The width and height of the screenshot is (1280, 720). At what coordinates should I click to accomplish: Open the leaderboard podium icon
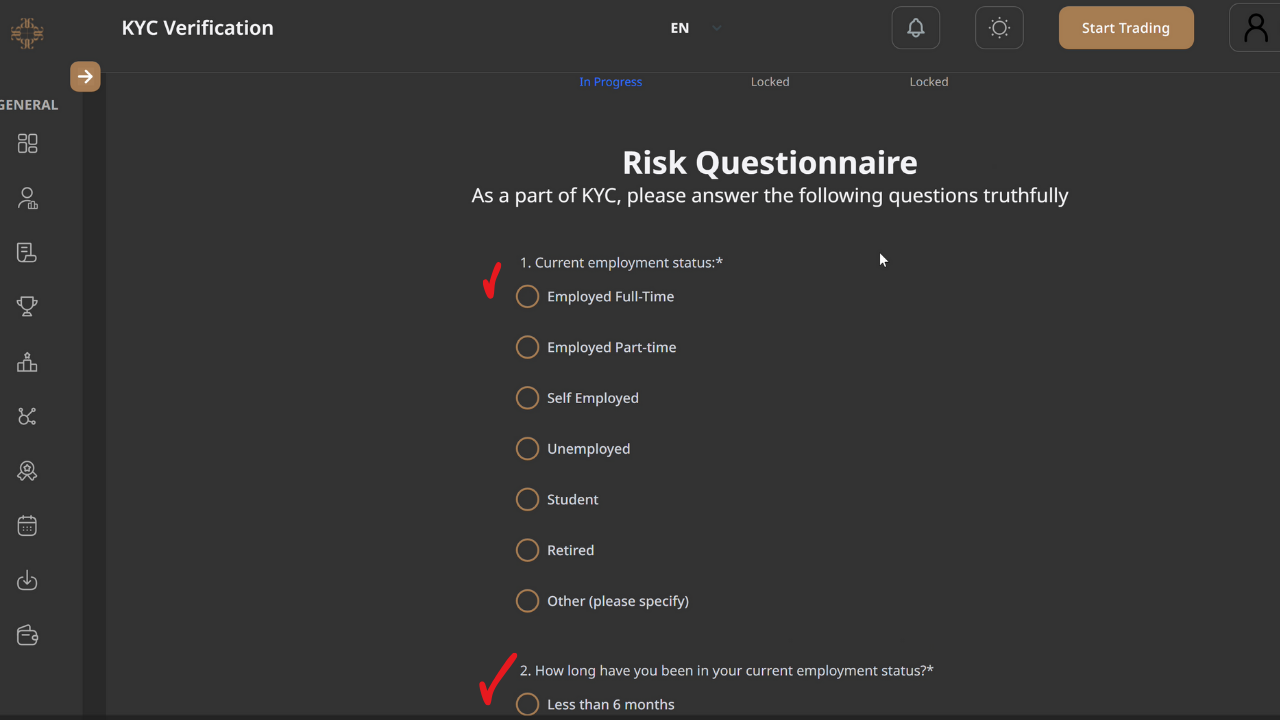[27, 362]
